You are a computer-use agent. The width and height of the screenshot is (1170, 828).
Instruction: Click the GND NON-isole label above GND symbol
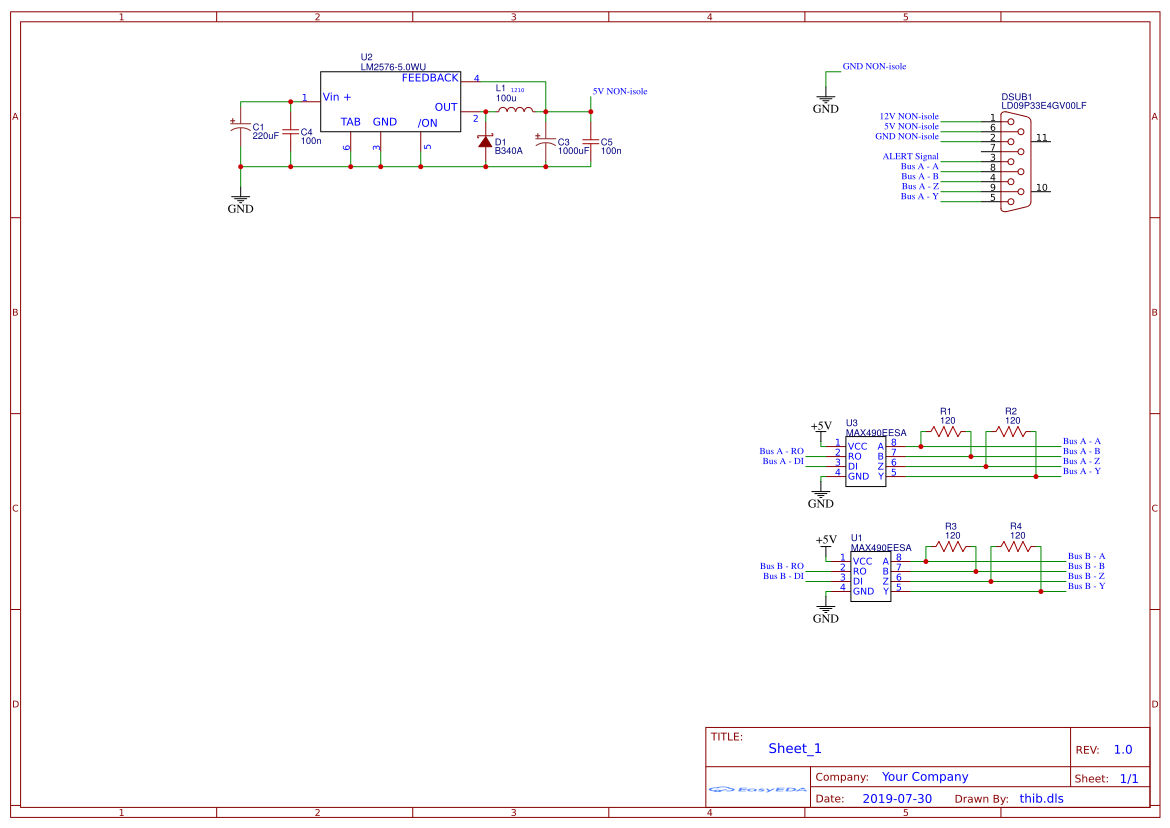click(875, 66)
